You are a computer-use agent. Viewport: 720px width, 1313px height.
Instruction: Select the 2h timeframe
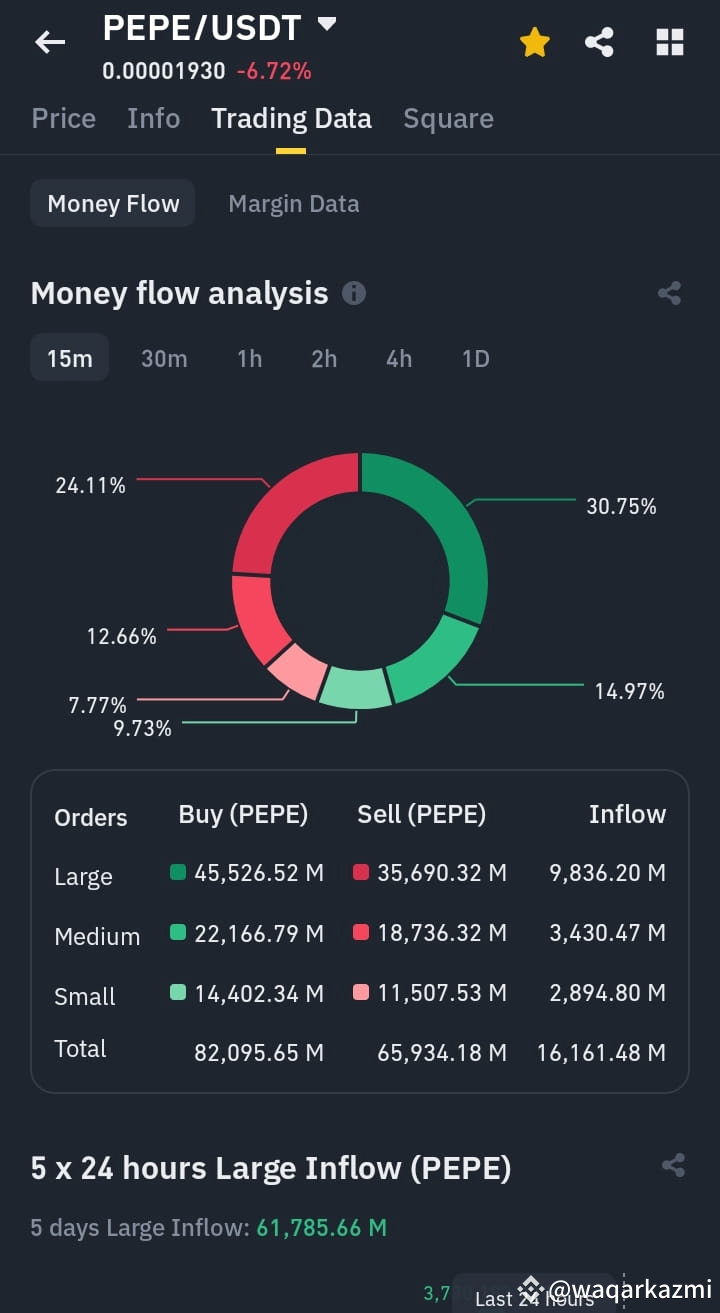pos(324,358)
